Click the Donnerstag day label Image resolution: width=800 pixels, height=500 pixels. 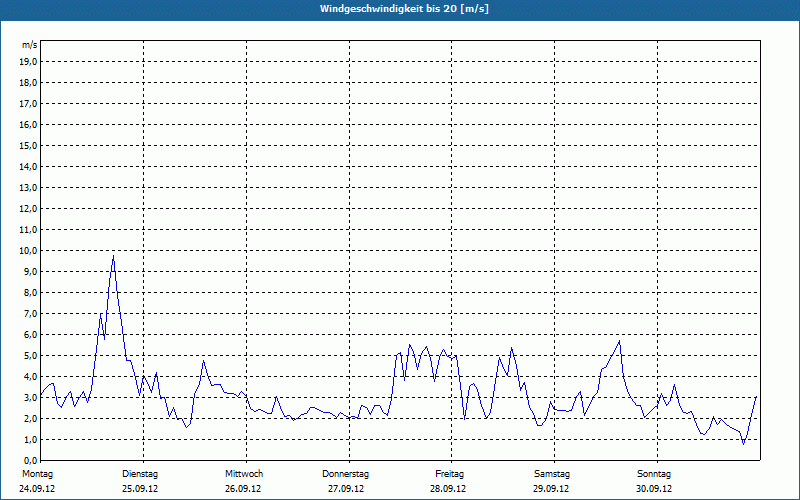(x=345, y=474)
